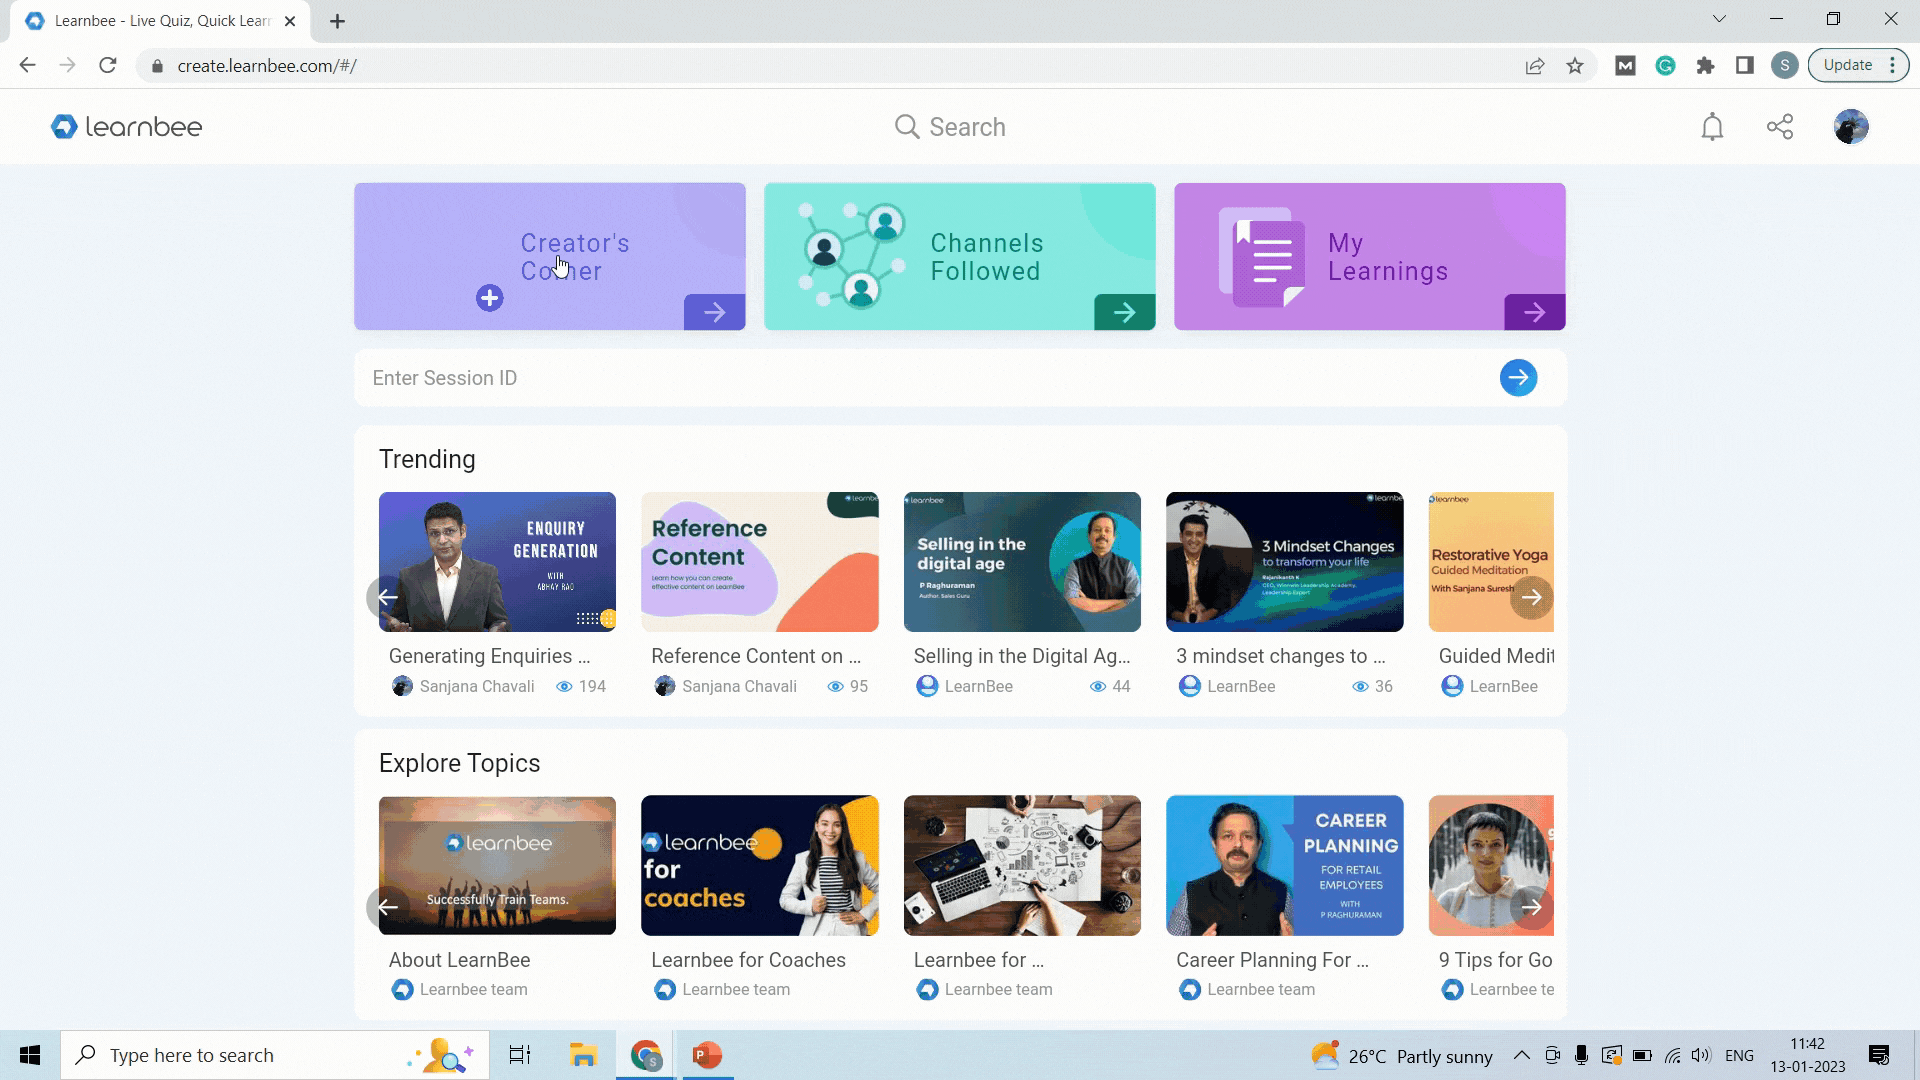Open File Explorer from taskbar

tap(583, 1055)
